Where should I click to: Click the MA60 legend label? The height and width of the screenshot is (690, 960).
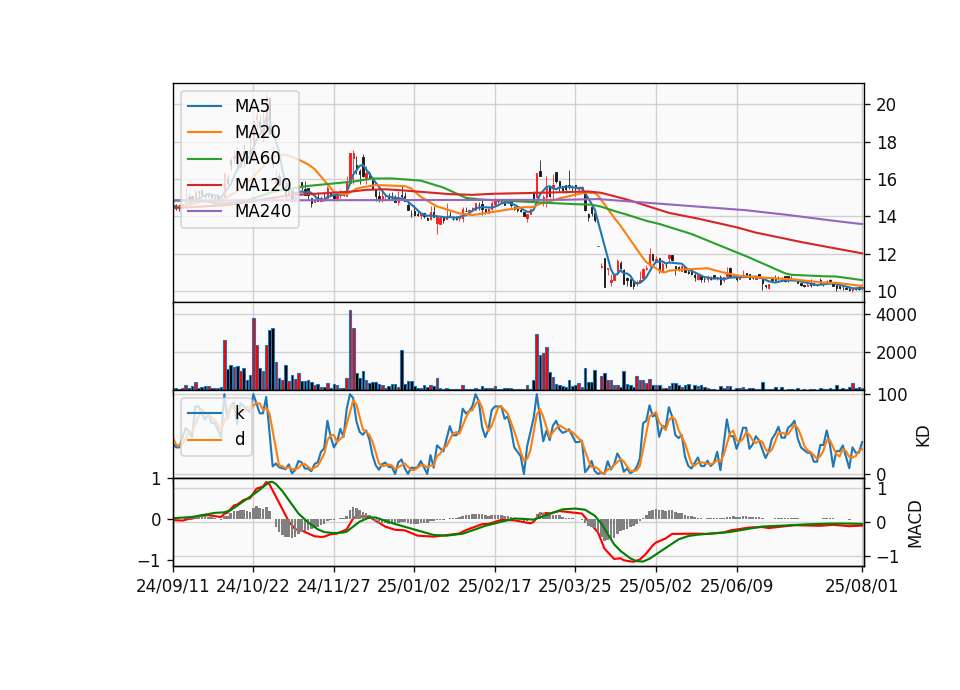pos(257,158)
